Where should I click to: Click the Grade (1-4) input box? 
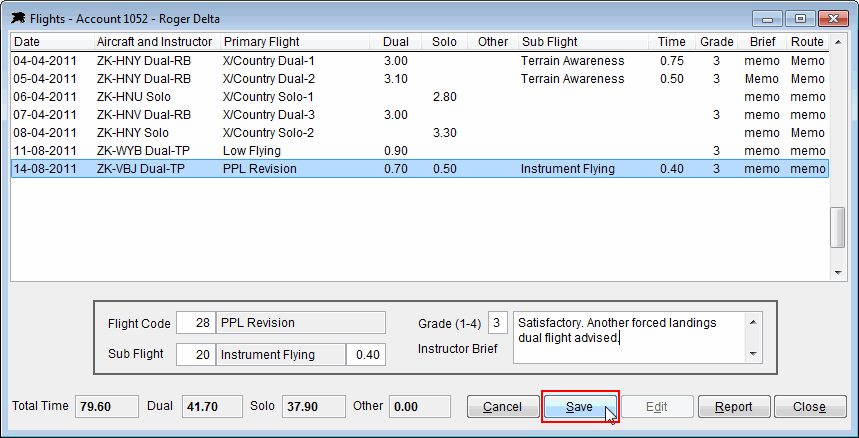pos(497,323)
